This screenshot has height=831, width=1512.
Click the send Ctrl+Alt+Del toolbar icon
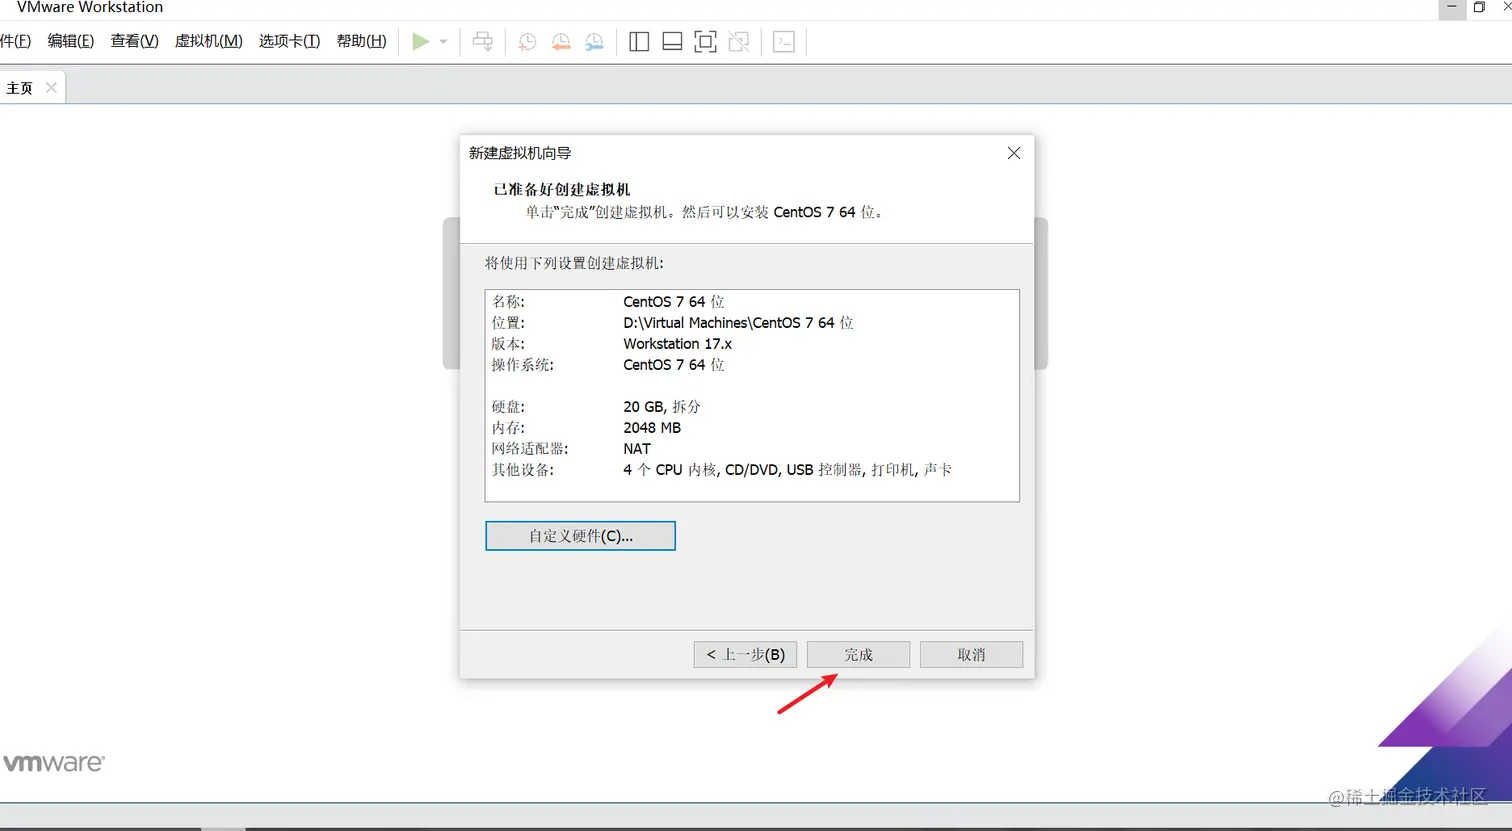coord(483,41)
